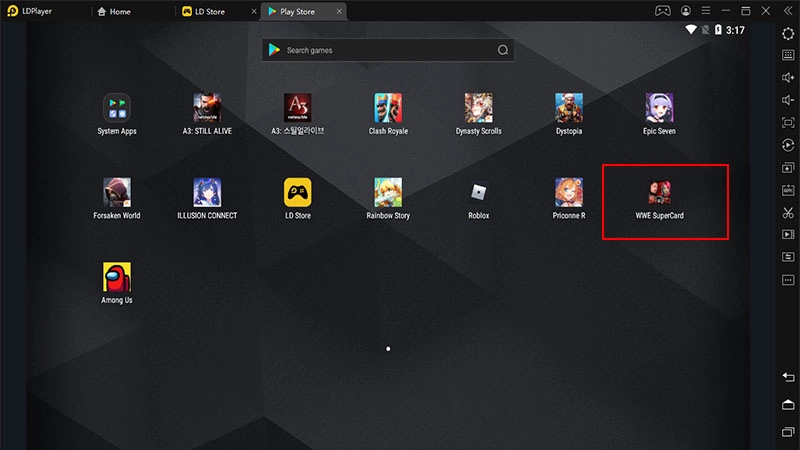Open the gamepad keyboard mapping icon
The height and width of the screenshot is (450, 800).
662,11
